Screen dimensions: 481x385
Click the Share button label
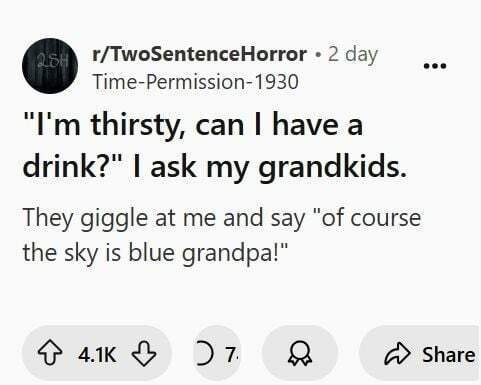[x=449, y=354]
